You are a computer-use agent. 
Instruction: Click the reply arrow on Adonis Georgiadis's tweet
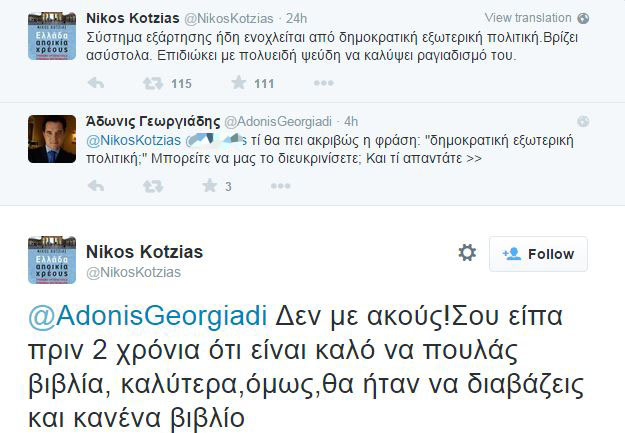coord(96,186)
